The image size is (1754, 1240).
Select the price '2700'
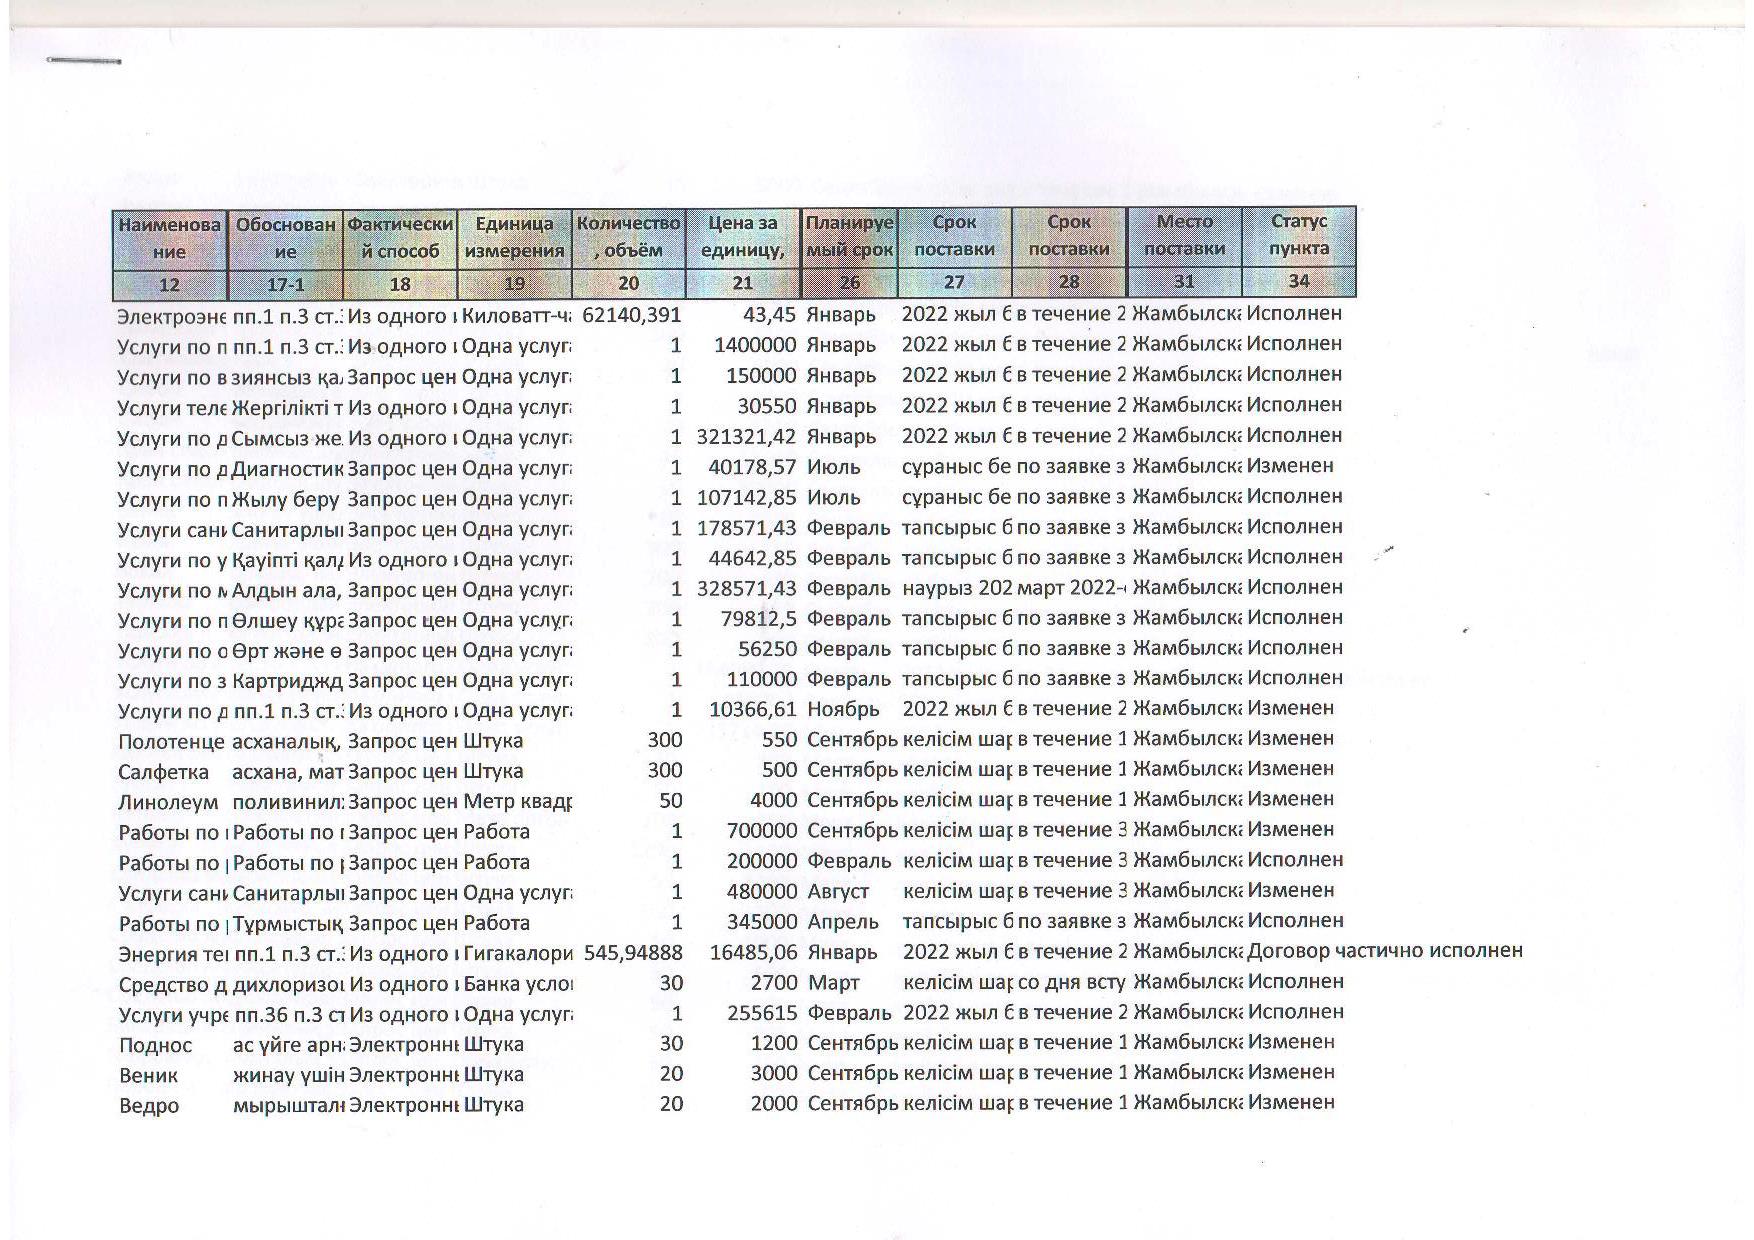pyautogui.click(x=774, y=984)
